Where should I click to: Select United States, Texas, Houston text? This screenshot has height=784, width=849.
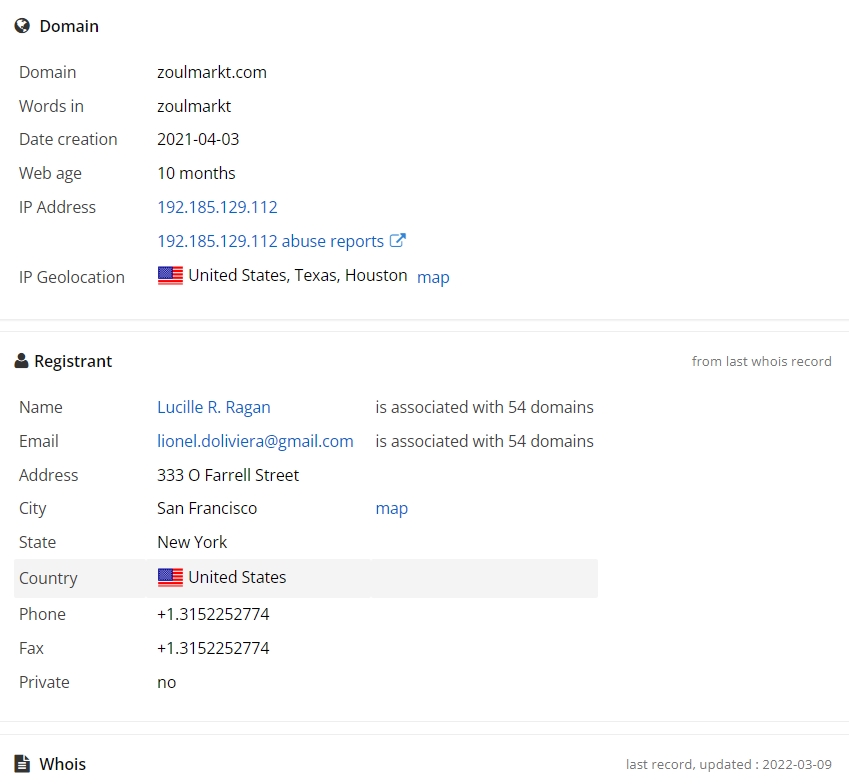point(298,276)
